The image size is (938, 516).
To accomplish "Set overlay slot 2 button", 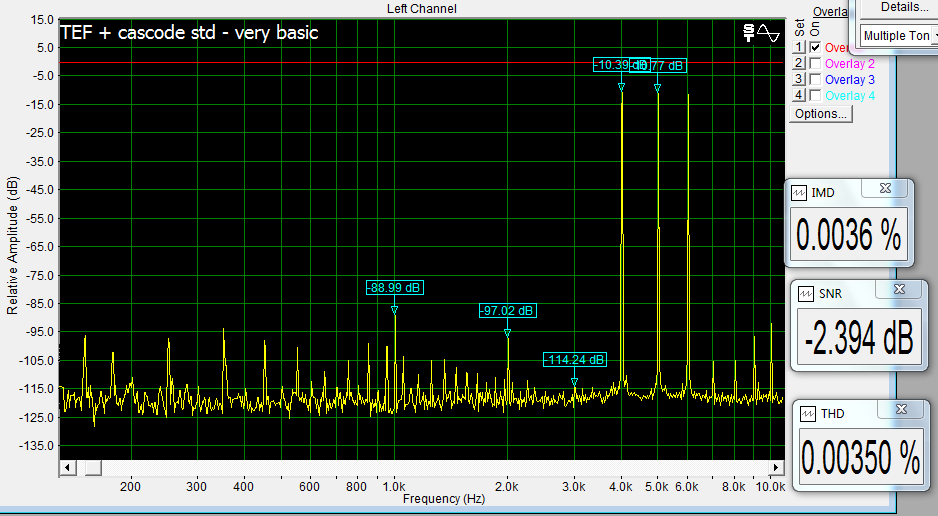I will point(799,63).
